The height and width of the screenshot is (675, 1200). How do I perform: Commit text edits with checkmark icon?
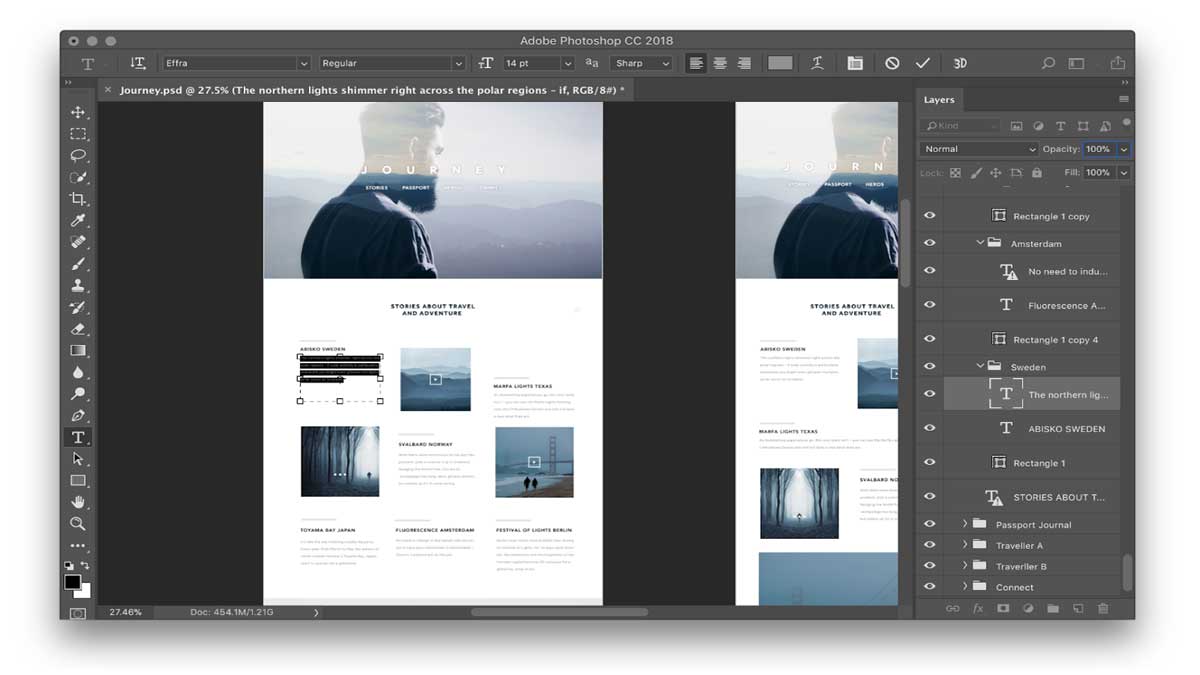[922, 63]
